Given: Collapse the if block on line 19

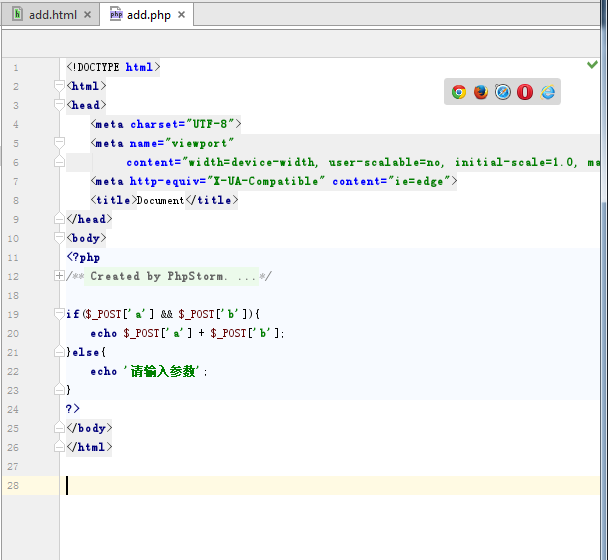Looking at the screenshot, I should tap(59, 314).
